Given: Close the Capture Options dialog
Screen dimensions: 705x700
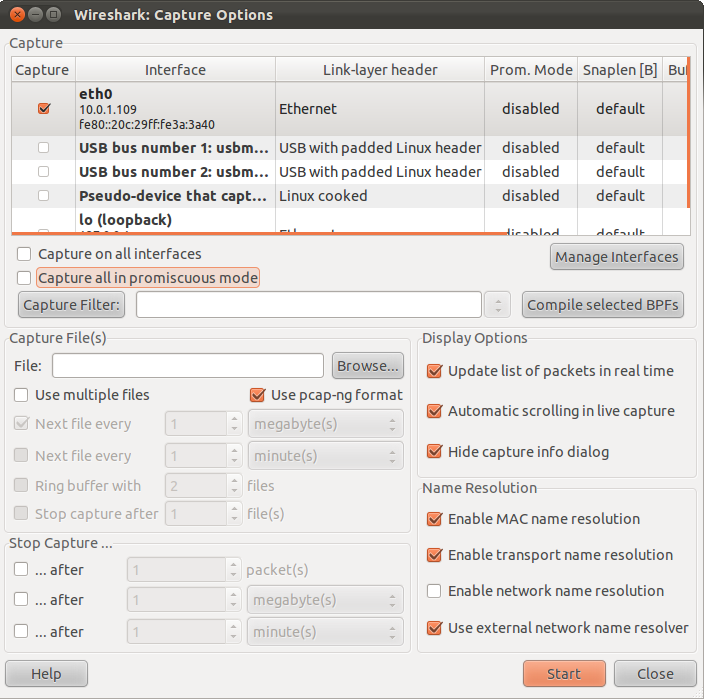Looking at the screenshot, I should coord(655,673).
